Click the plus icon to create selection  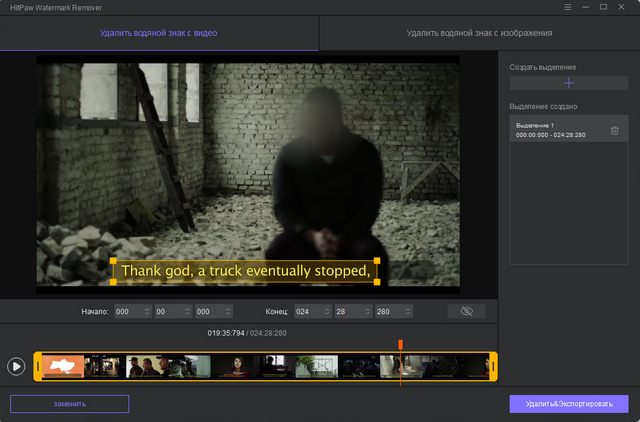pos(569,83)
